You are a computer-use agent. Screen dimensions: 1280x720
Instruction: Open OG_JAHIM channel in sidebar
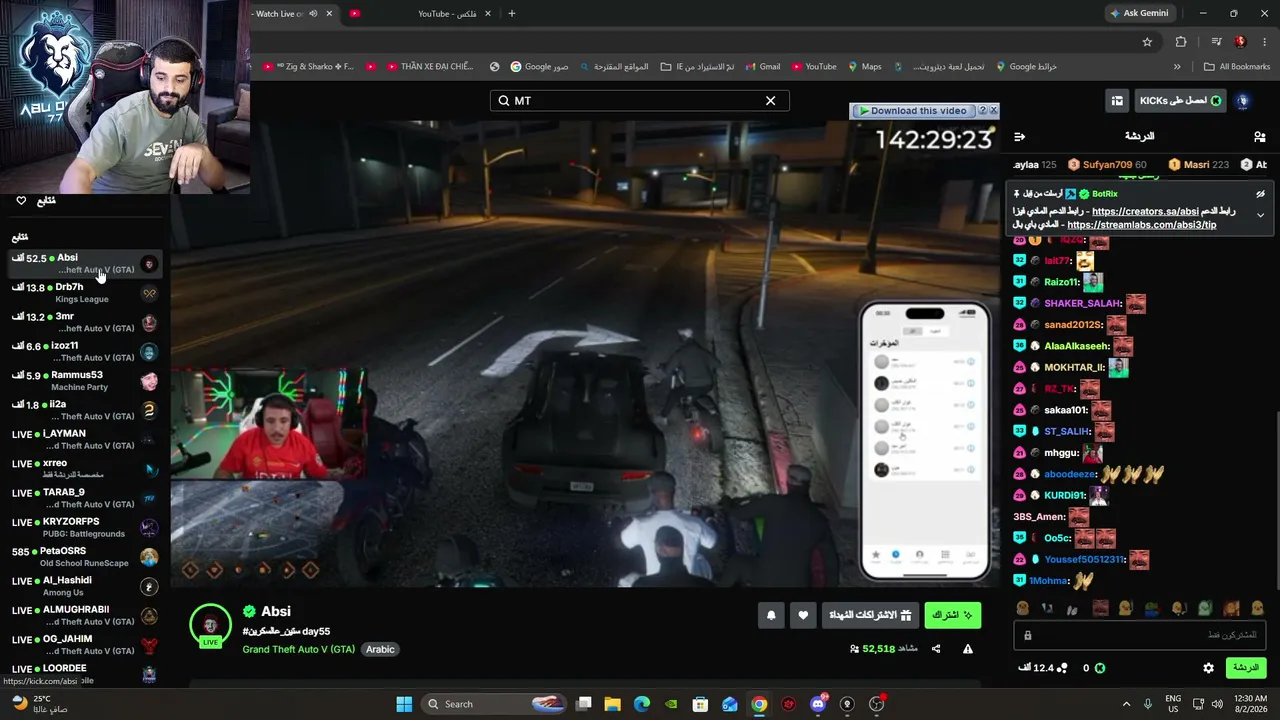(84, 645)
